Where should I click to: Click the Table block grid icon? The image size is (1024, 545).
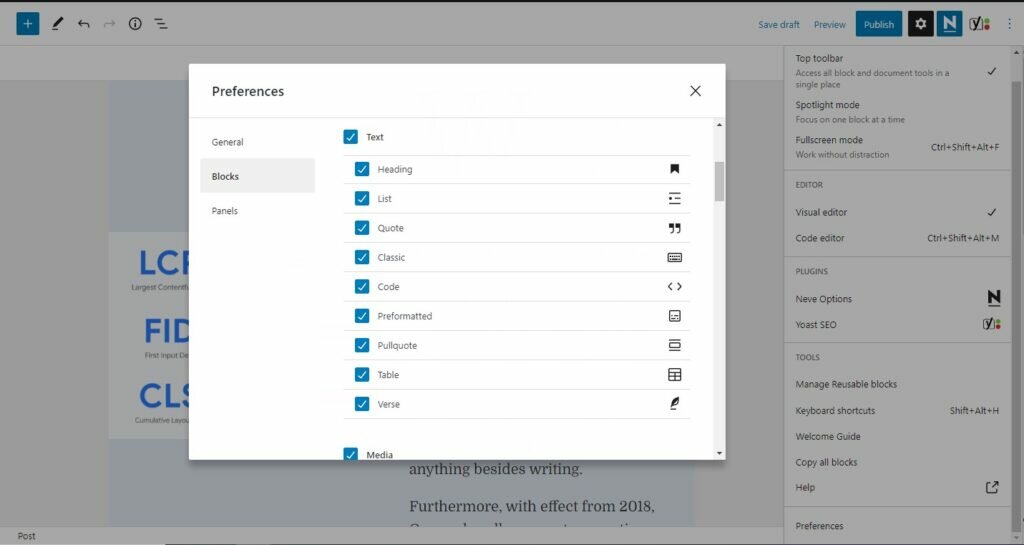click(x=675, y=375)
